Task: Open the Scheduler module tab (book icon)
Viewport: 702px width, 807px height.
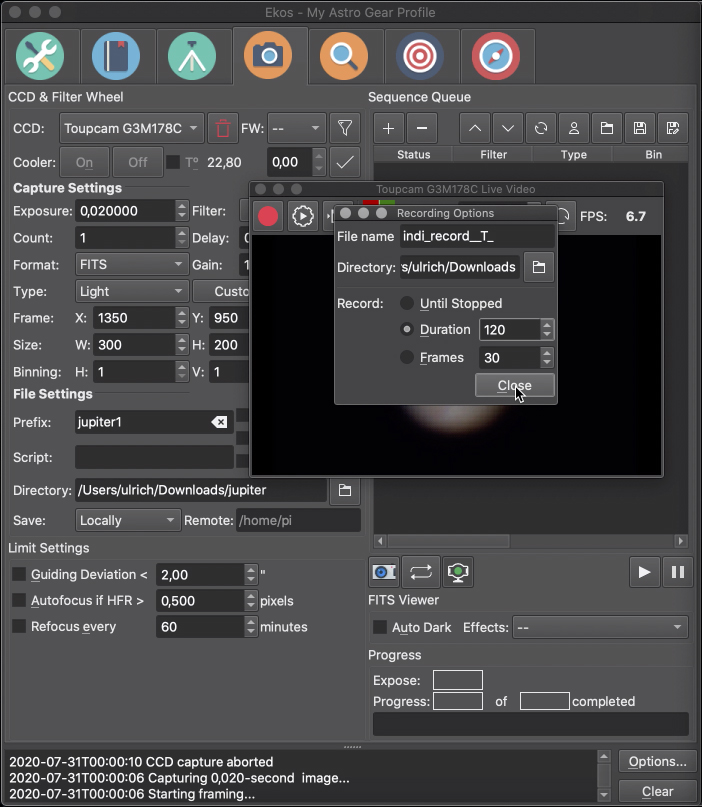Action: click(x=116, y=56)
